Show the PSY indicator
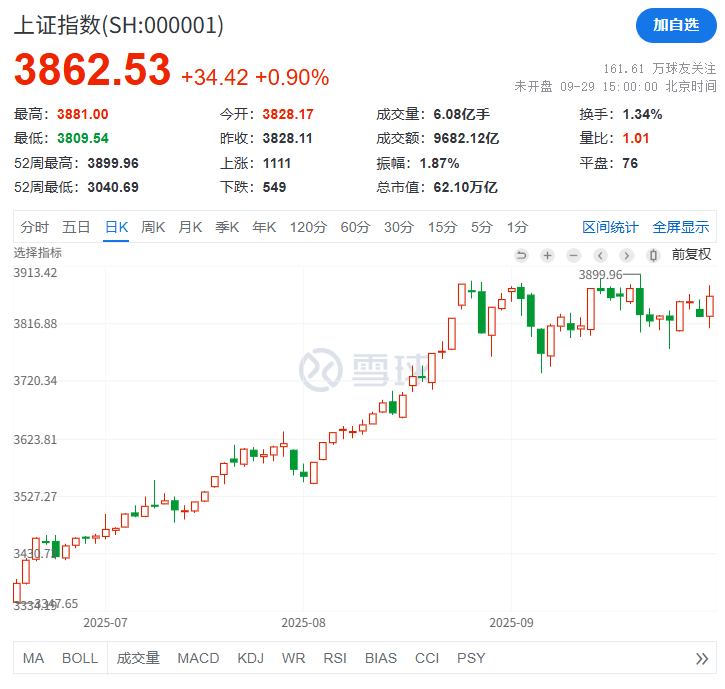The width and height of the screenshot is (725, 689). (x=471, y=658)
